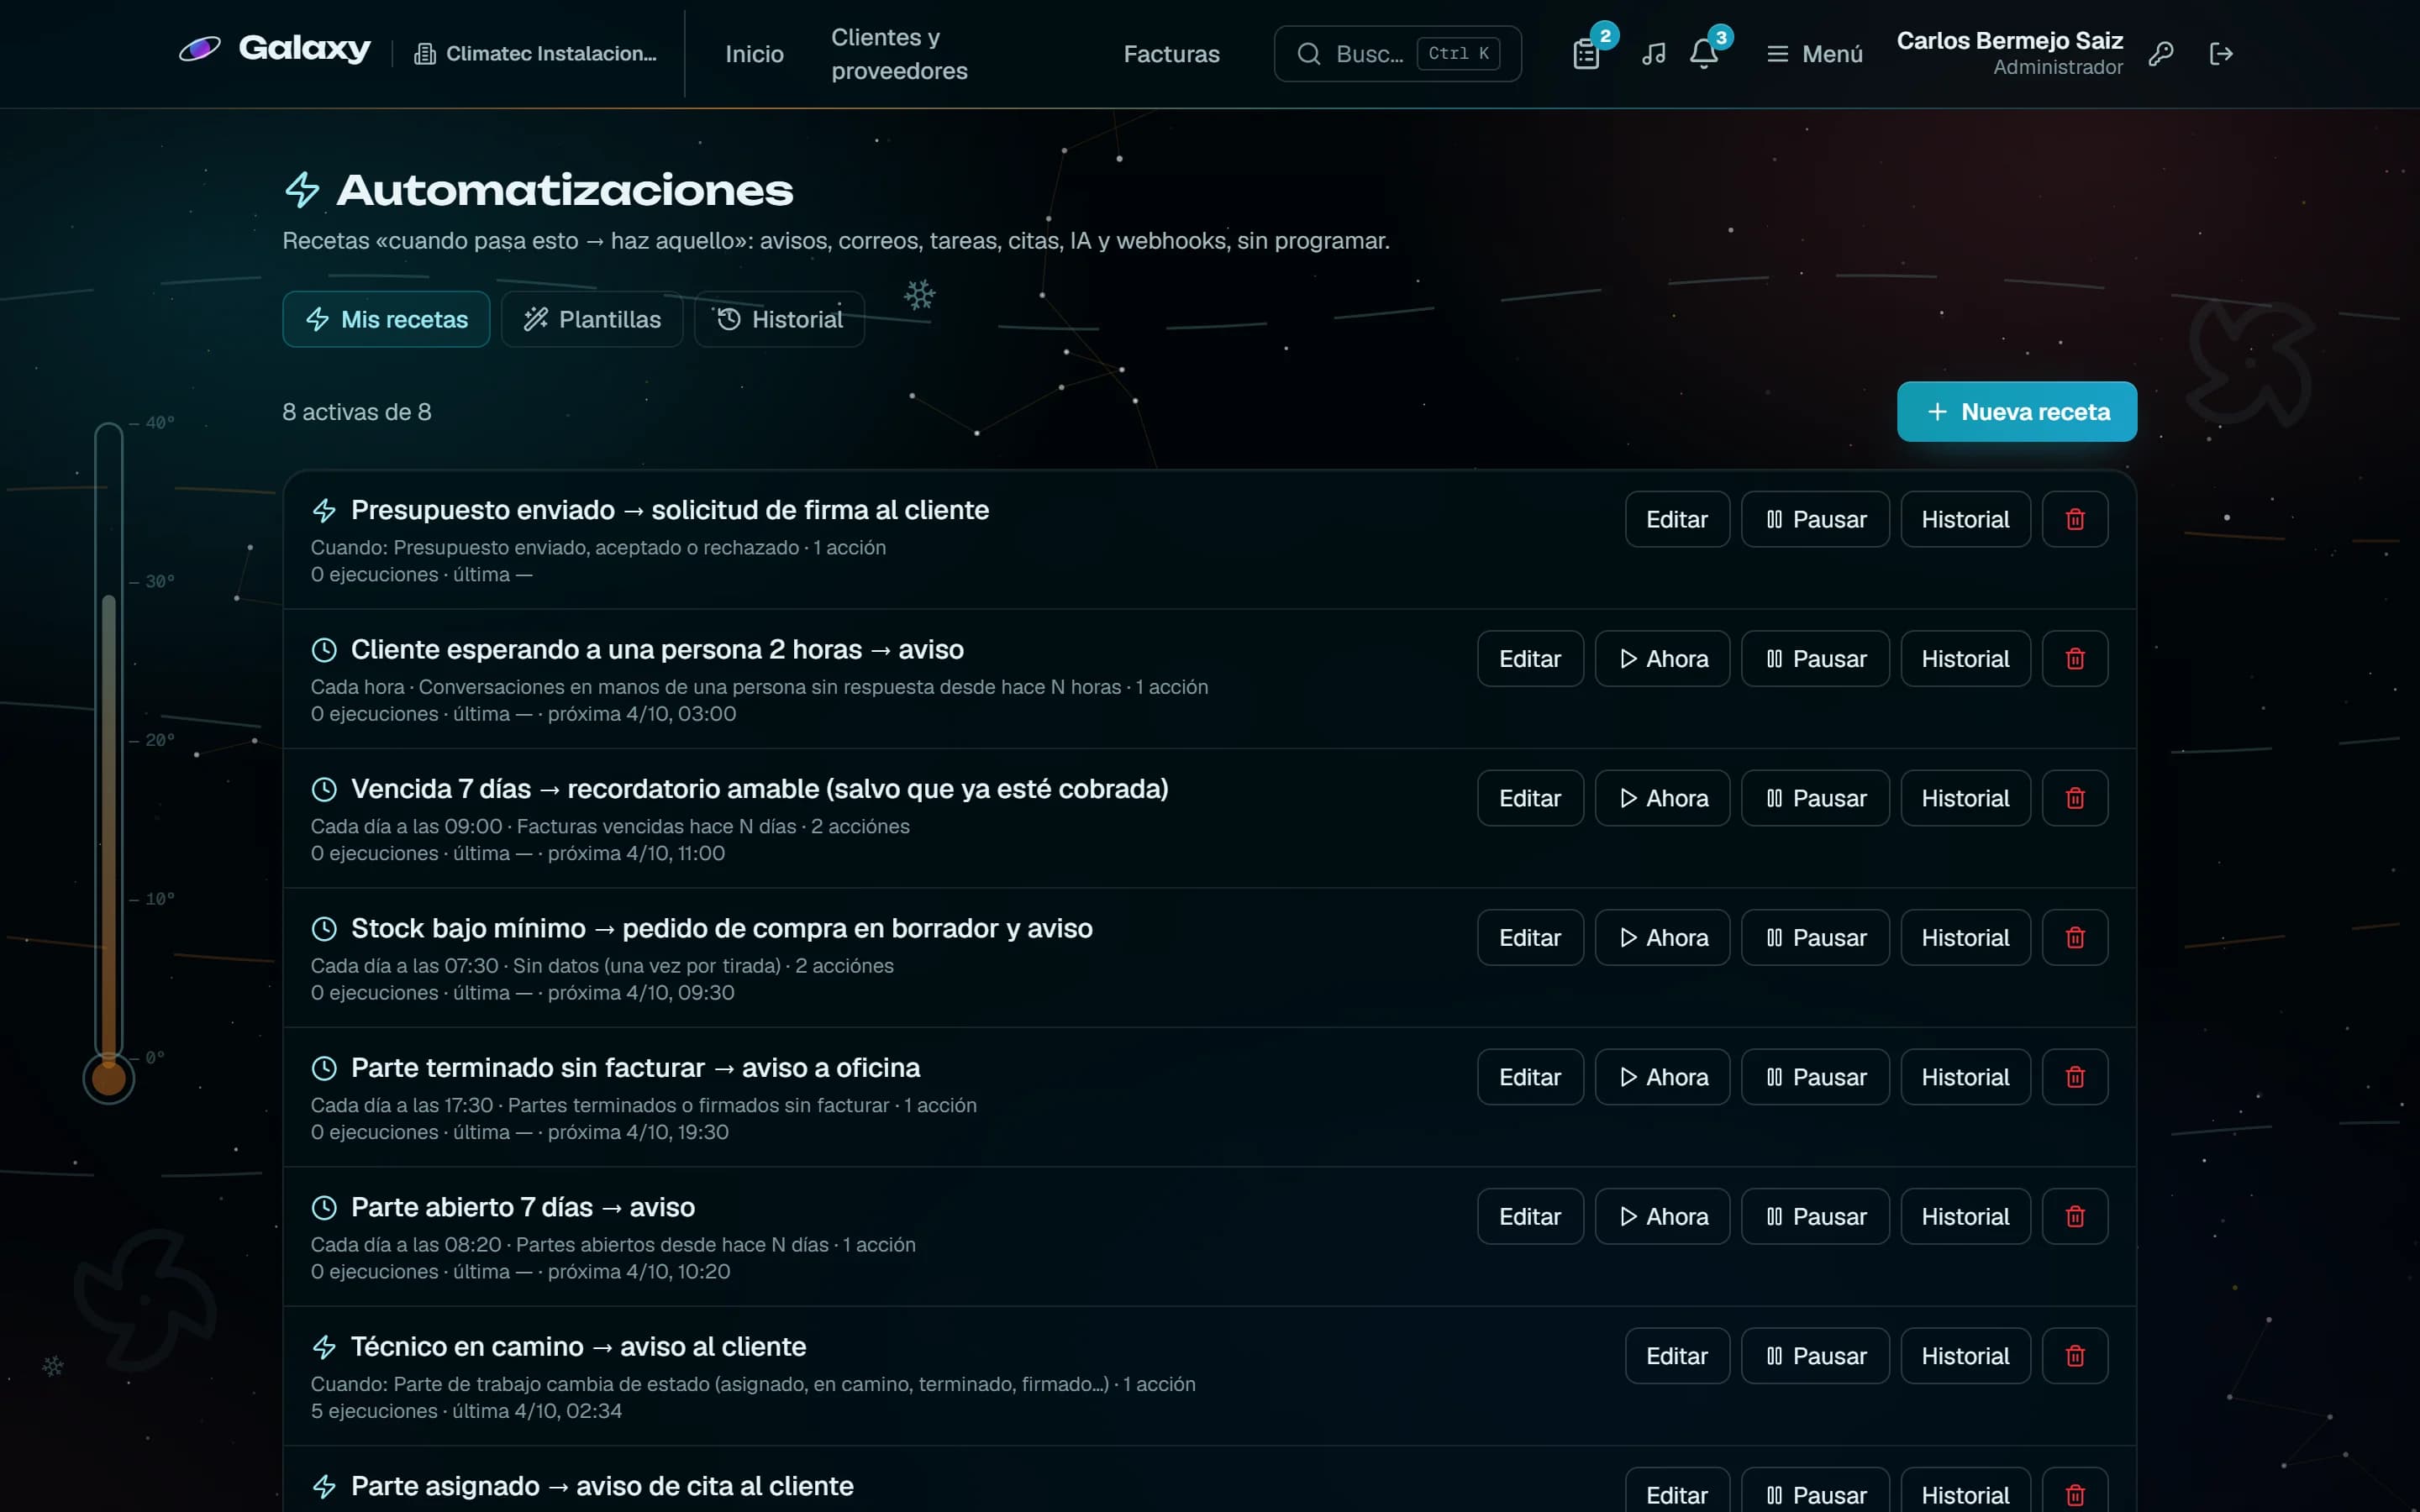Viewport: 2420px width, 1512px height.
Task: Pause the 'Parte terminado sin facturar' recipe
Action: pos(1815,1077)
